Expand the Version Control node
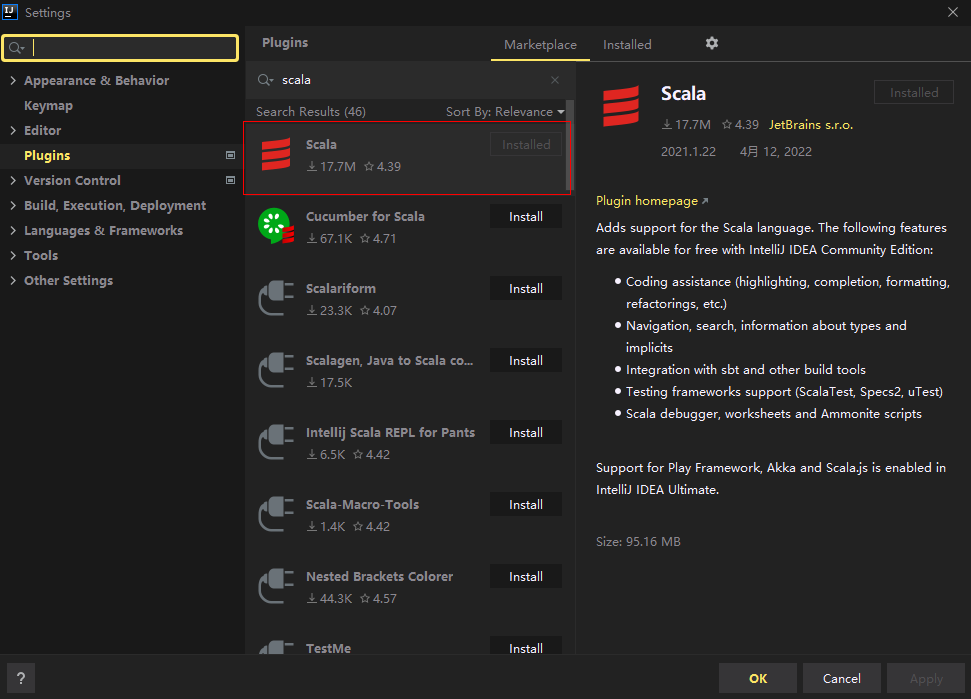Screen dimensions: 971x699 (13, 180)
